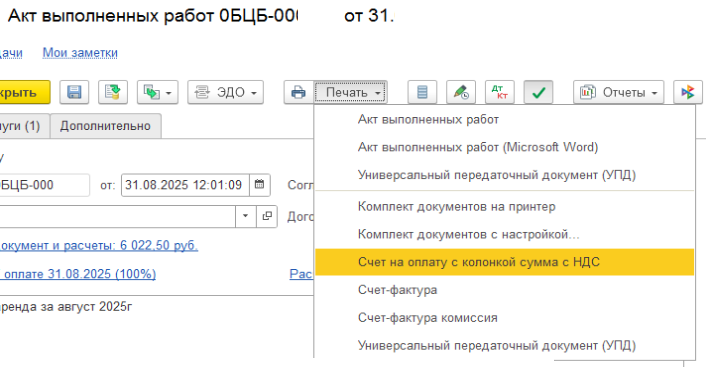This screenshot has width=706, height=377.
Task: Switch to the Дополнительно tab
Action: (x=105, y=126)
